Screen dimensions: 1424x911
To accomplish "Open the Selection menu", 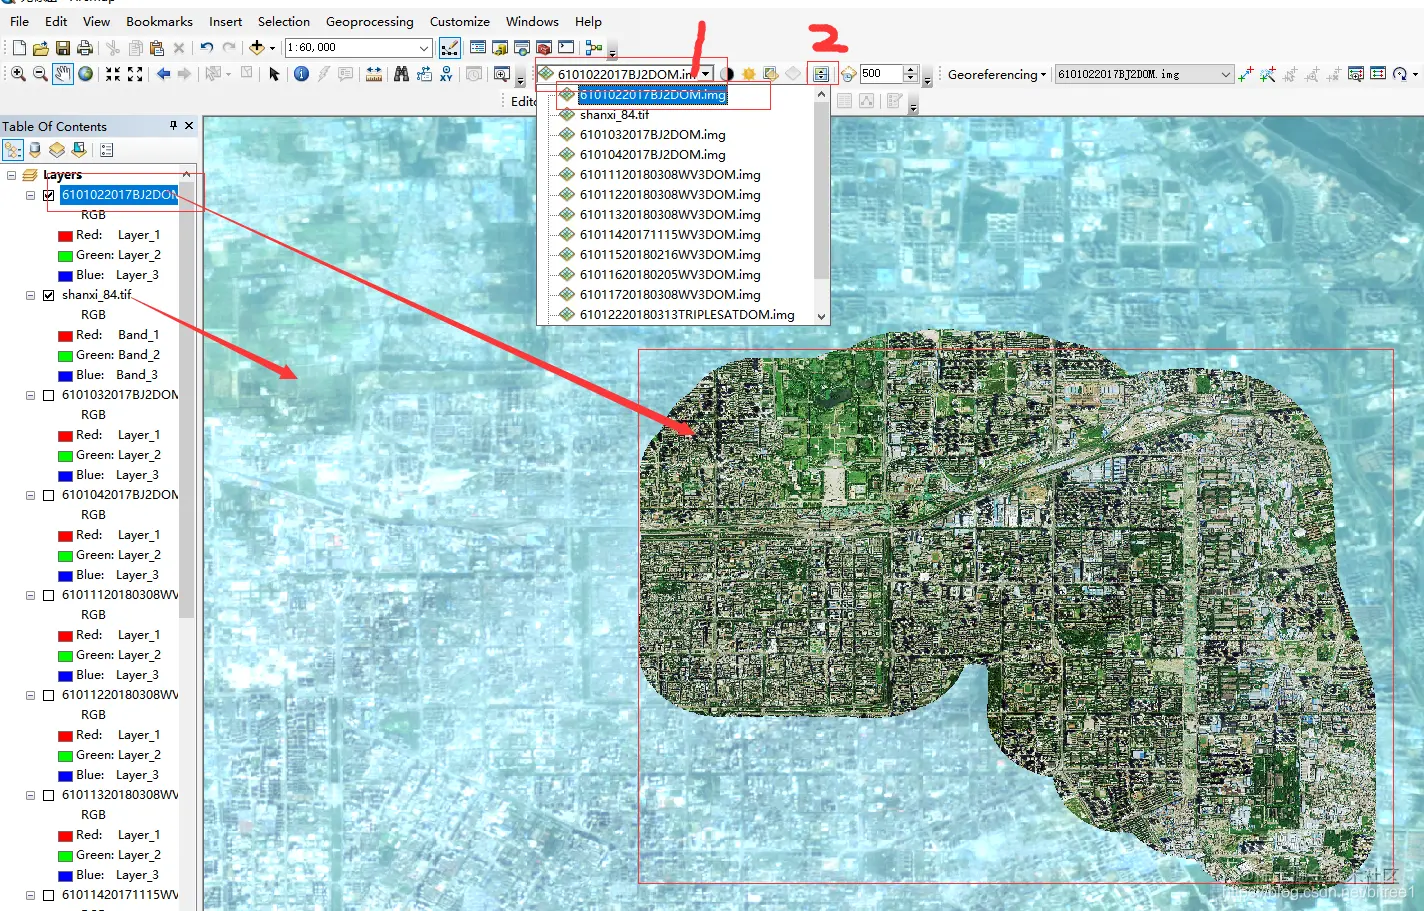I will 284,21.
